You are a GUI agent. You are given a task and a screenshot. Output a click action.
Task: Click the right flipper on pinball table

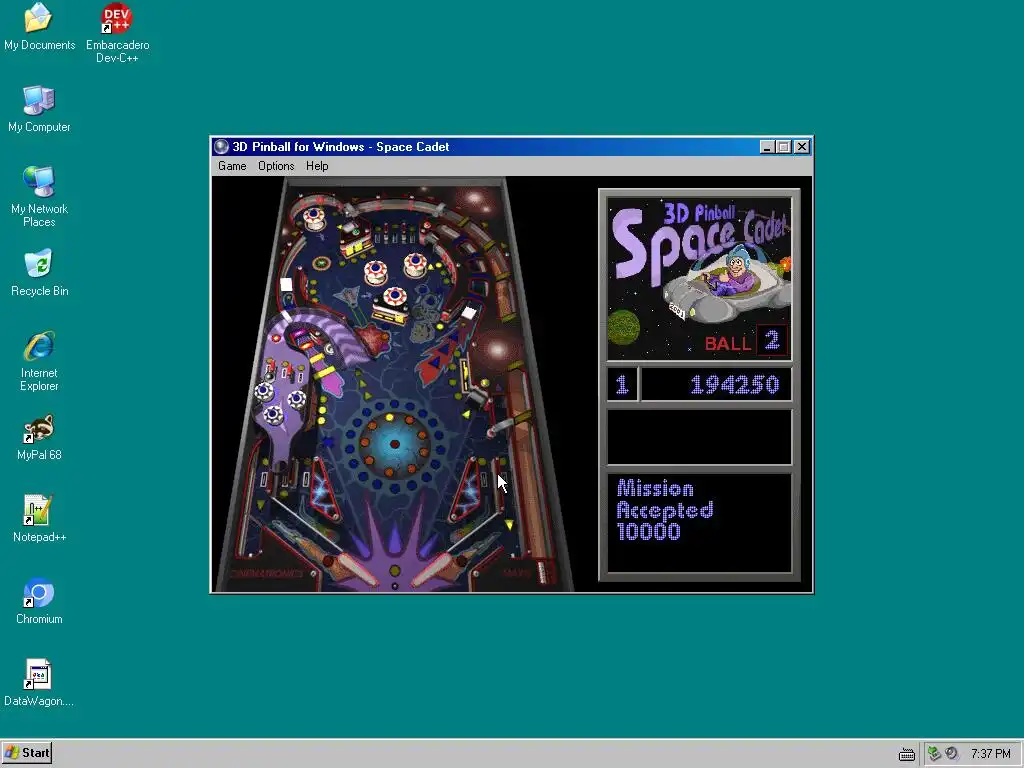pyautogui.click(x=439, y=569)
